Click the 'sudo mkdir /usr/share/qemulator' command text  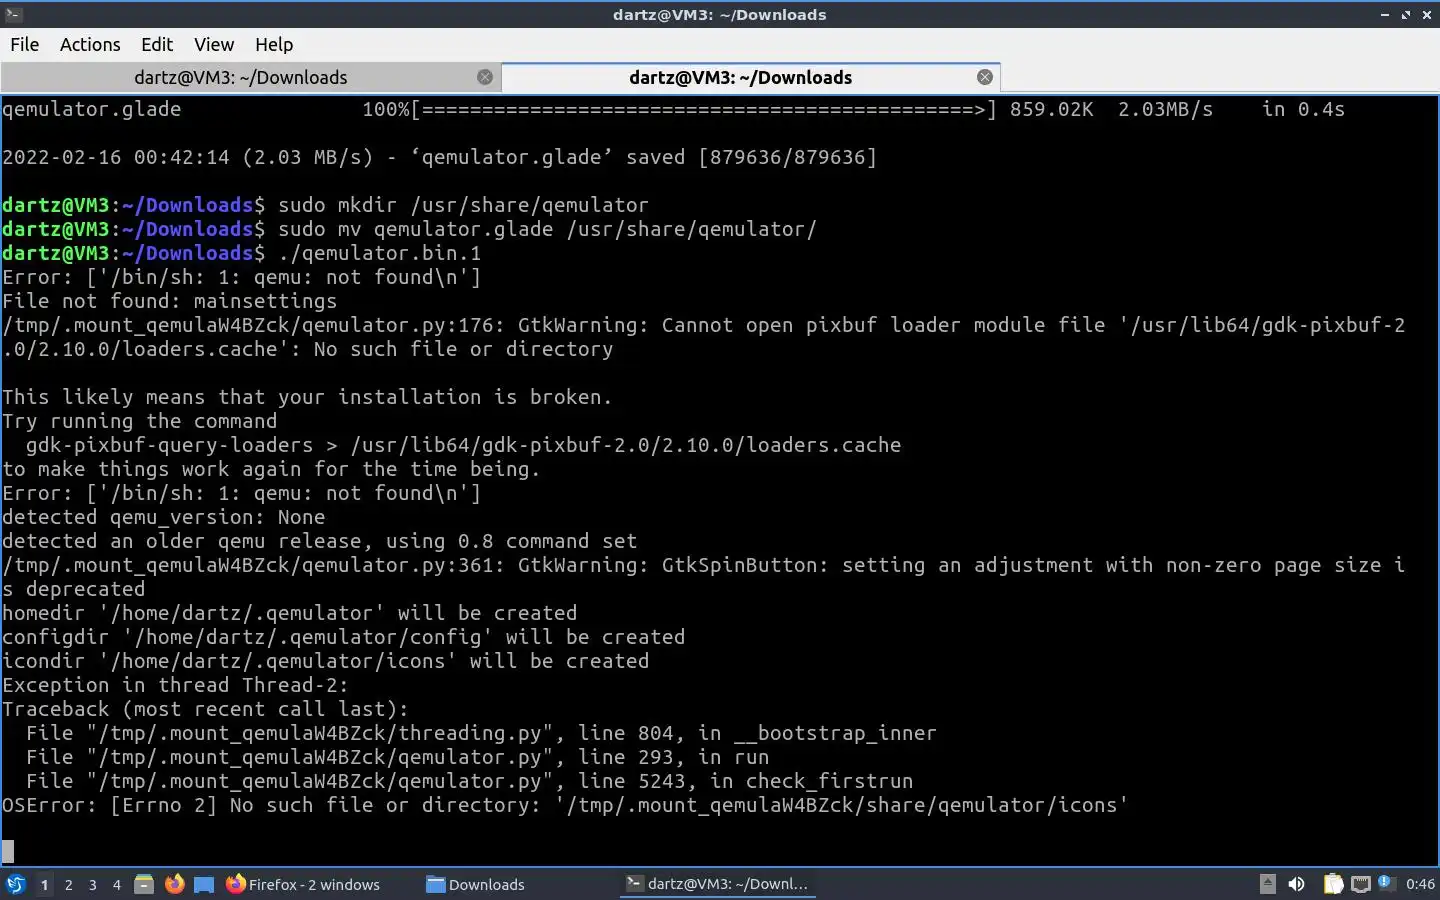(x=463, y=205)
